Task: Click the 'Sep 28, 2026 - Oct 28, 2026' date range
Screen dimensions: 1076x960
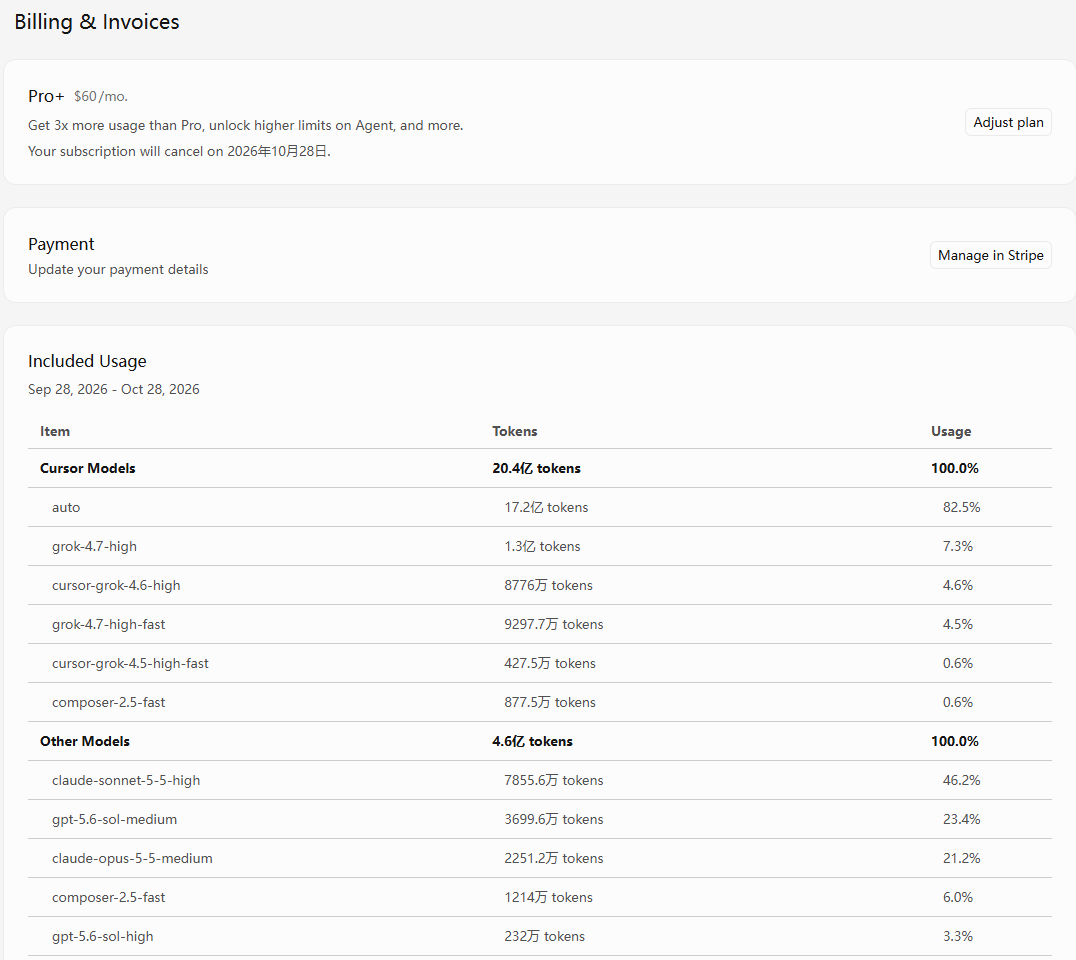Action: [114, 389]
